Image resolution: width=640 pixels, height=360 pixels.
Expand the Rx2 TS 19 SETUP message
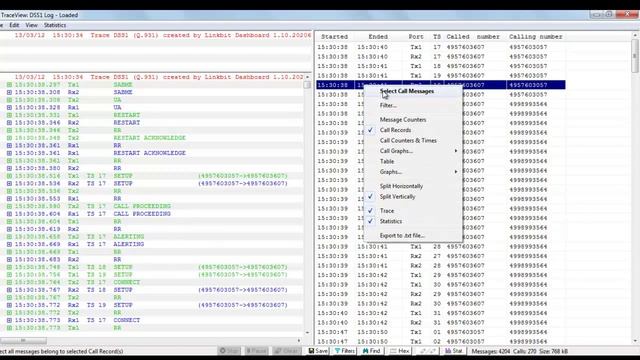(9, 305)
